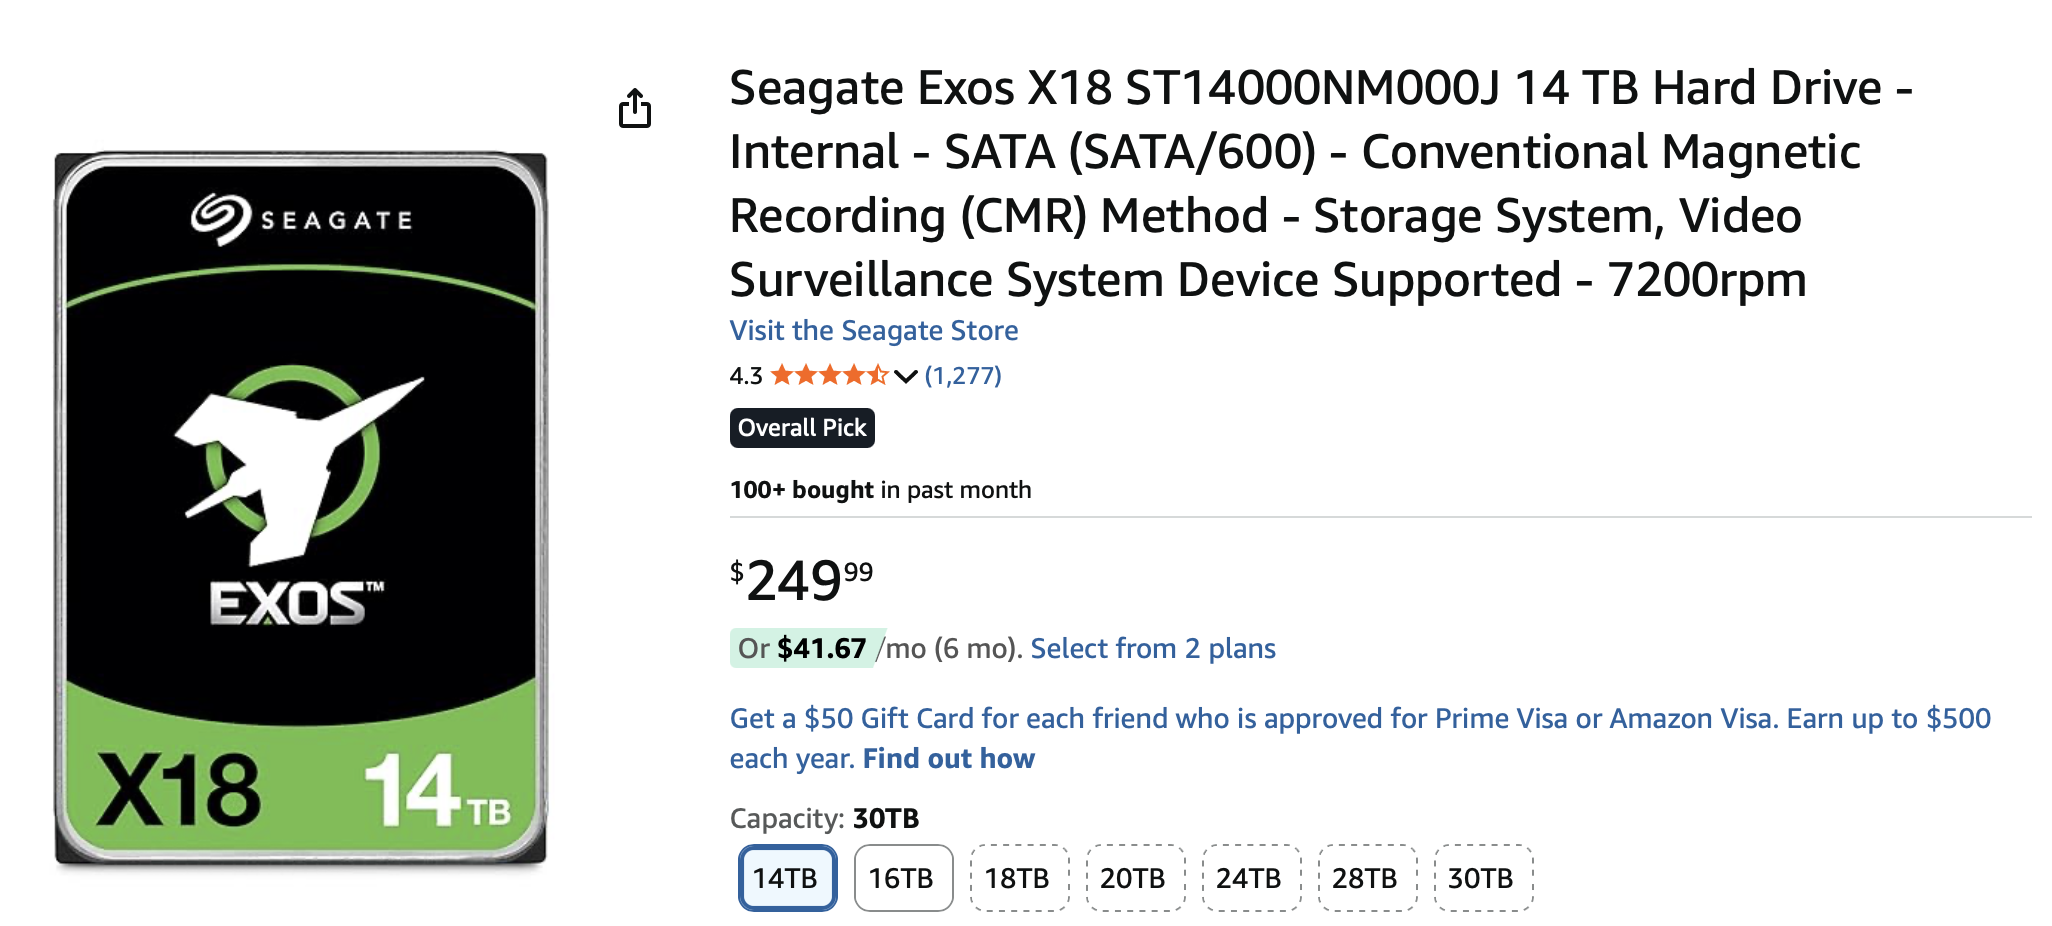Expand the rating breakdown chevron
The height and width of the screenshot is (926, 2052).
906,377
